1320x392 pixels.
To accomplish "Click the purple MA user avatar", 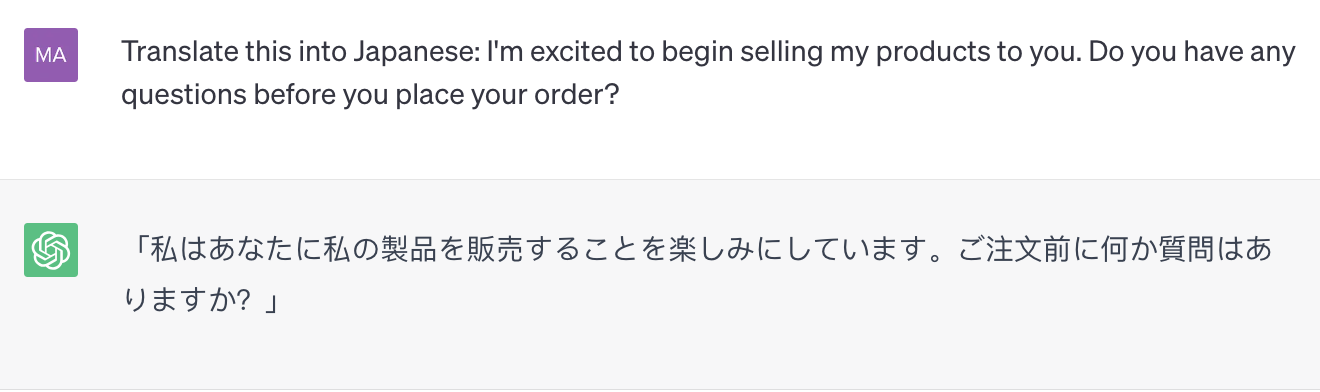I will (x=50, y=55).
